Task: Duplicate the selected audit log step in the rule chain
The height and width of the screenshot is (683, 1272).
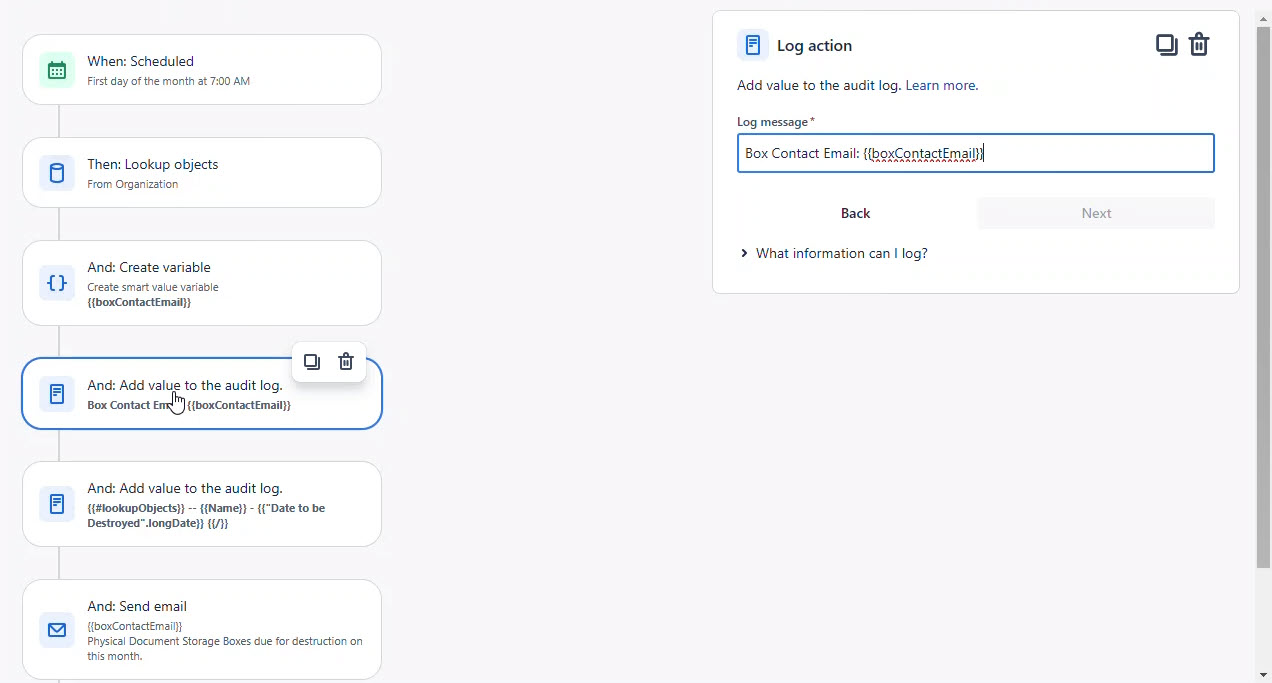Action: pyautogui.click(x=312, y=362)
